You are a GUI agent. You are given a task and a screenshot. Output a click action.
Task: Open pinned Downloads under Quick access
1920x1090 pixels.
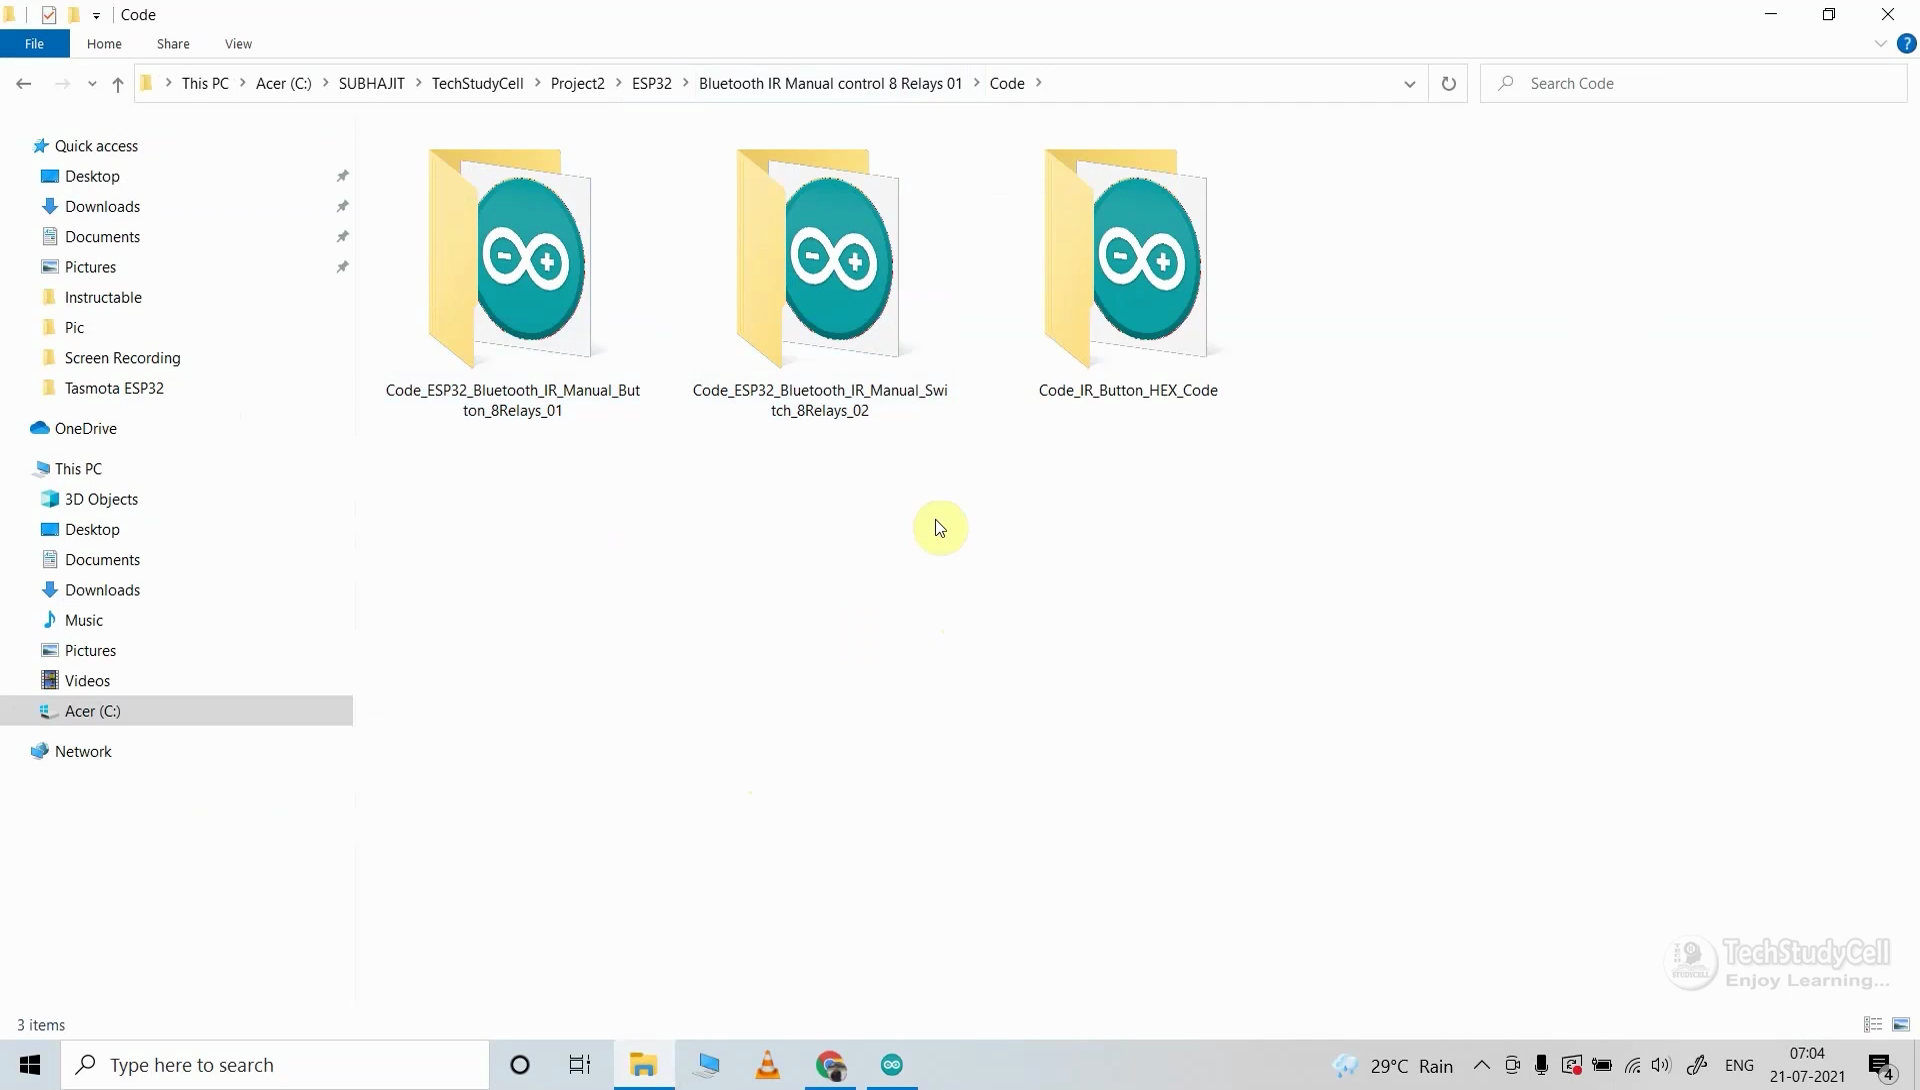click(102, 207)
